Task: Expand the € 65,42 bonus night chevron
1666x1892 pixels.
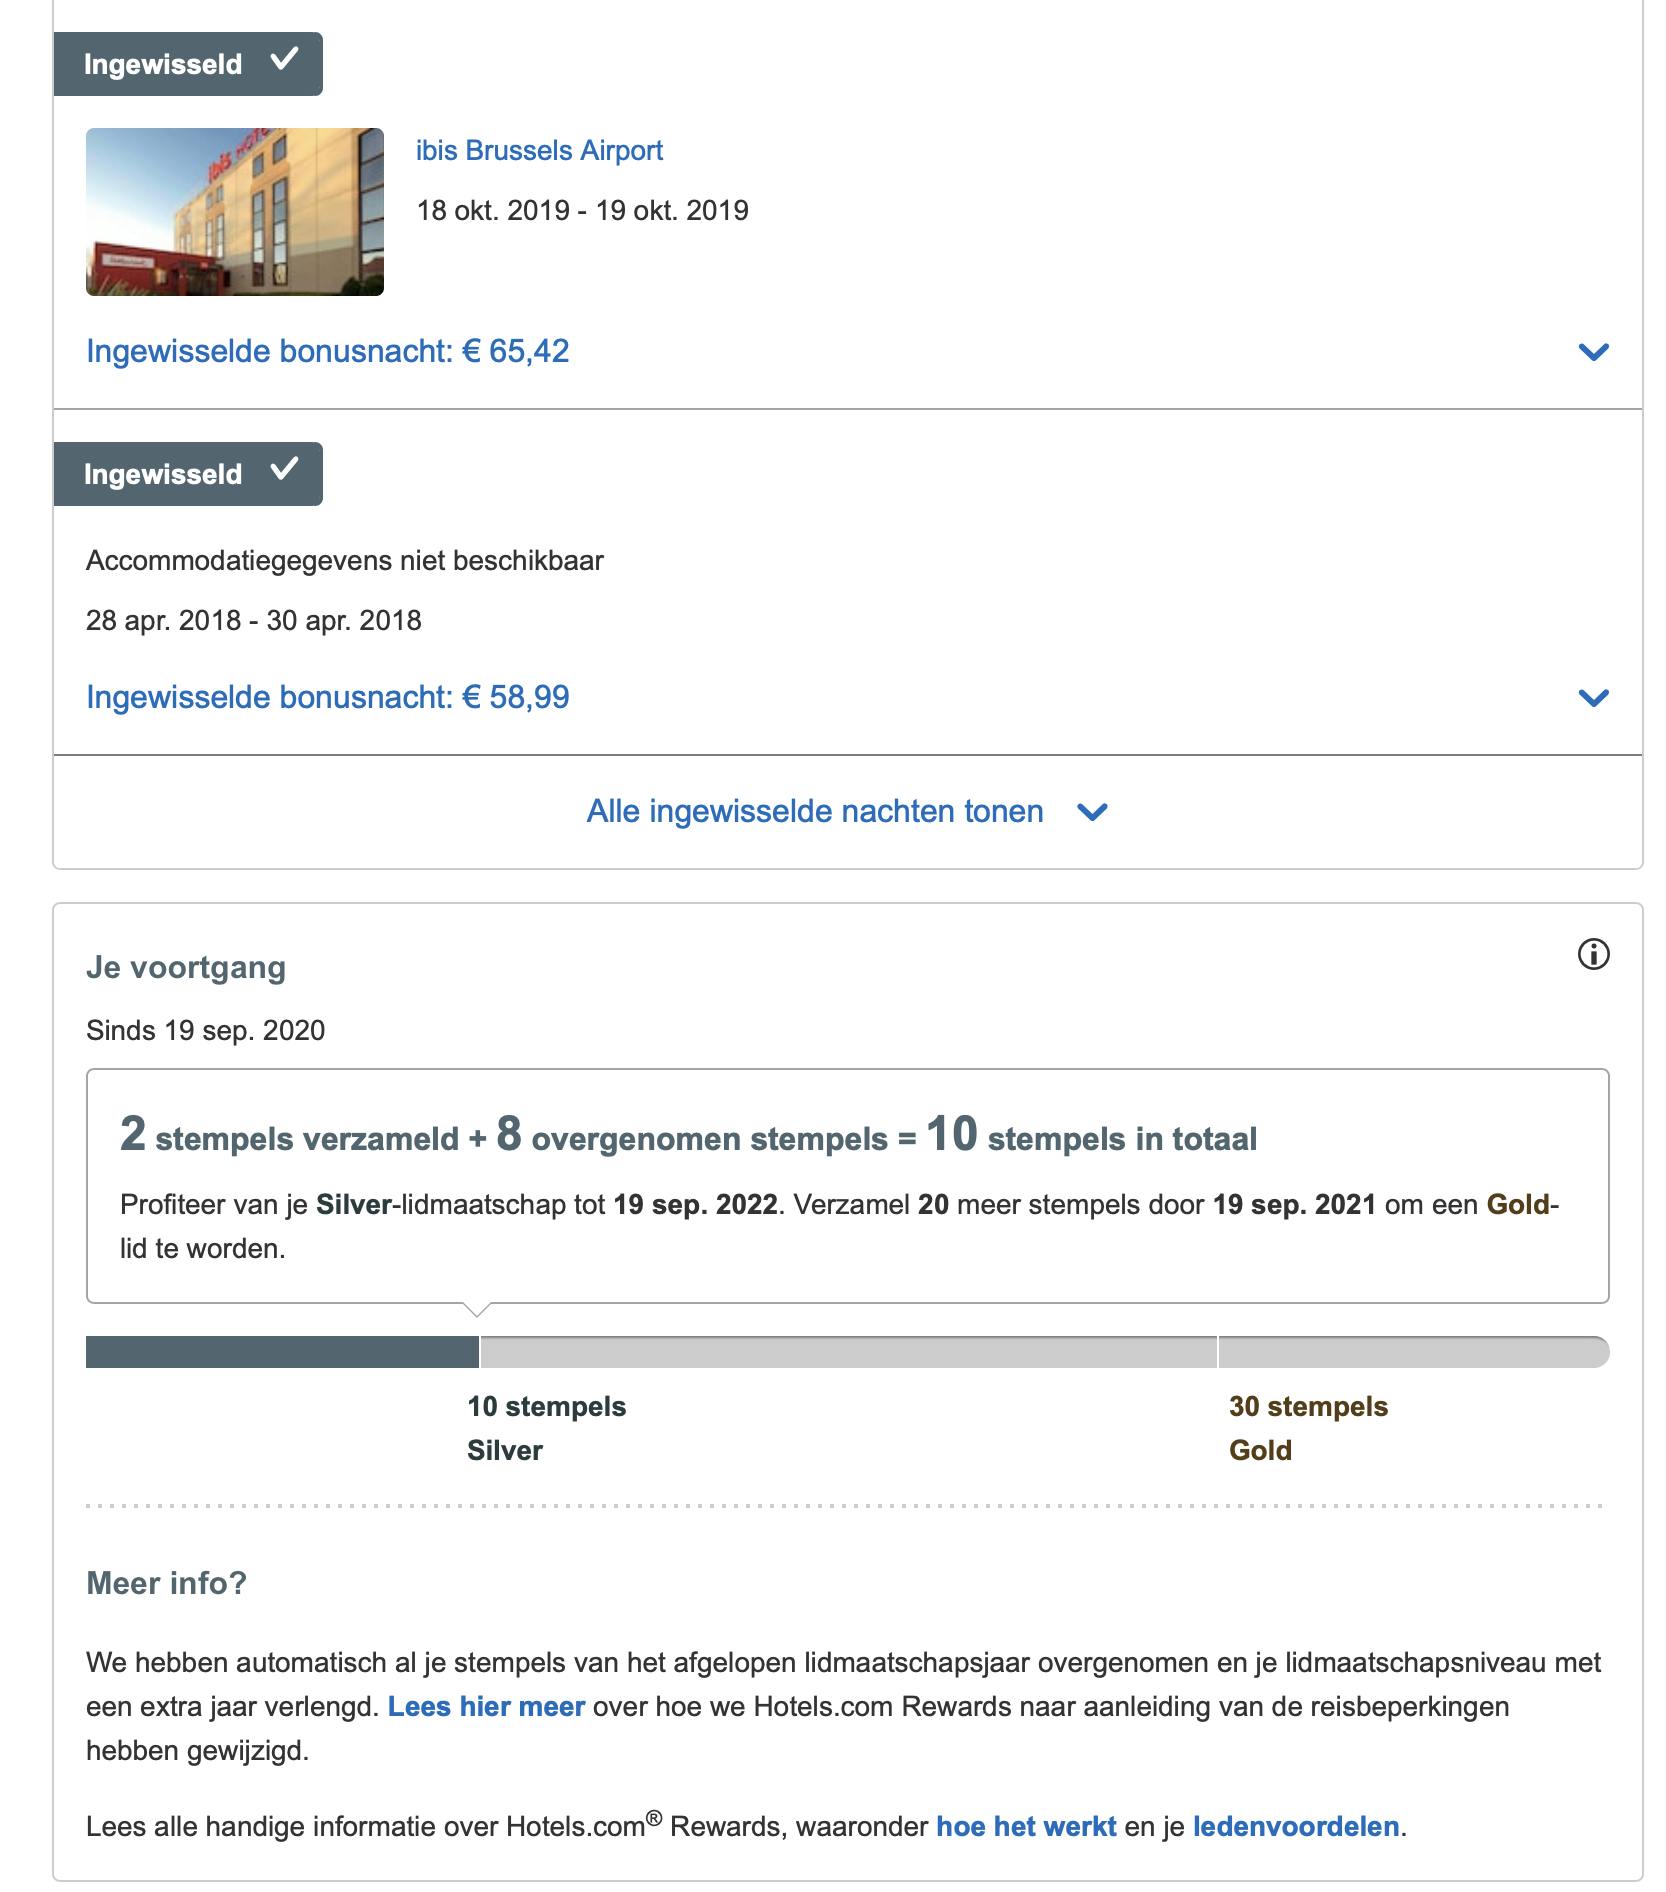Action: [1593, 352]
